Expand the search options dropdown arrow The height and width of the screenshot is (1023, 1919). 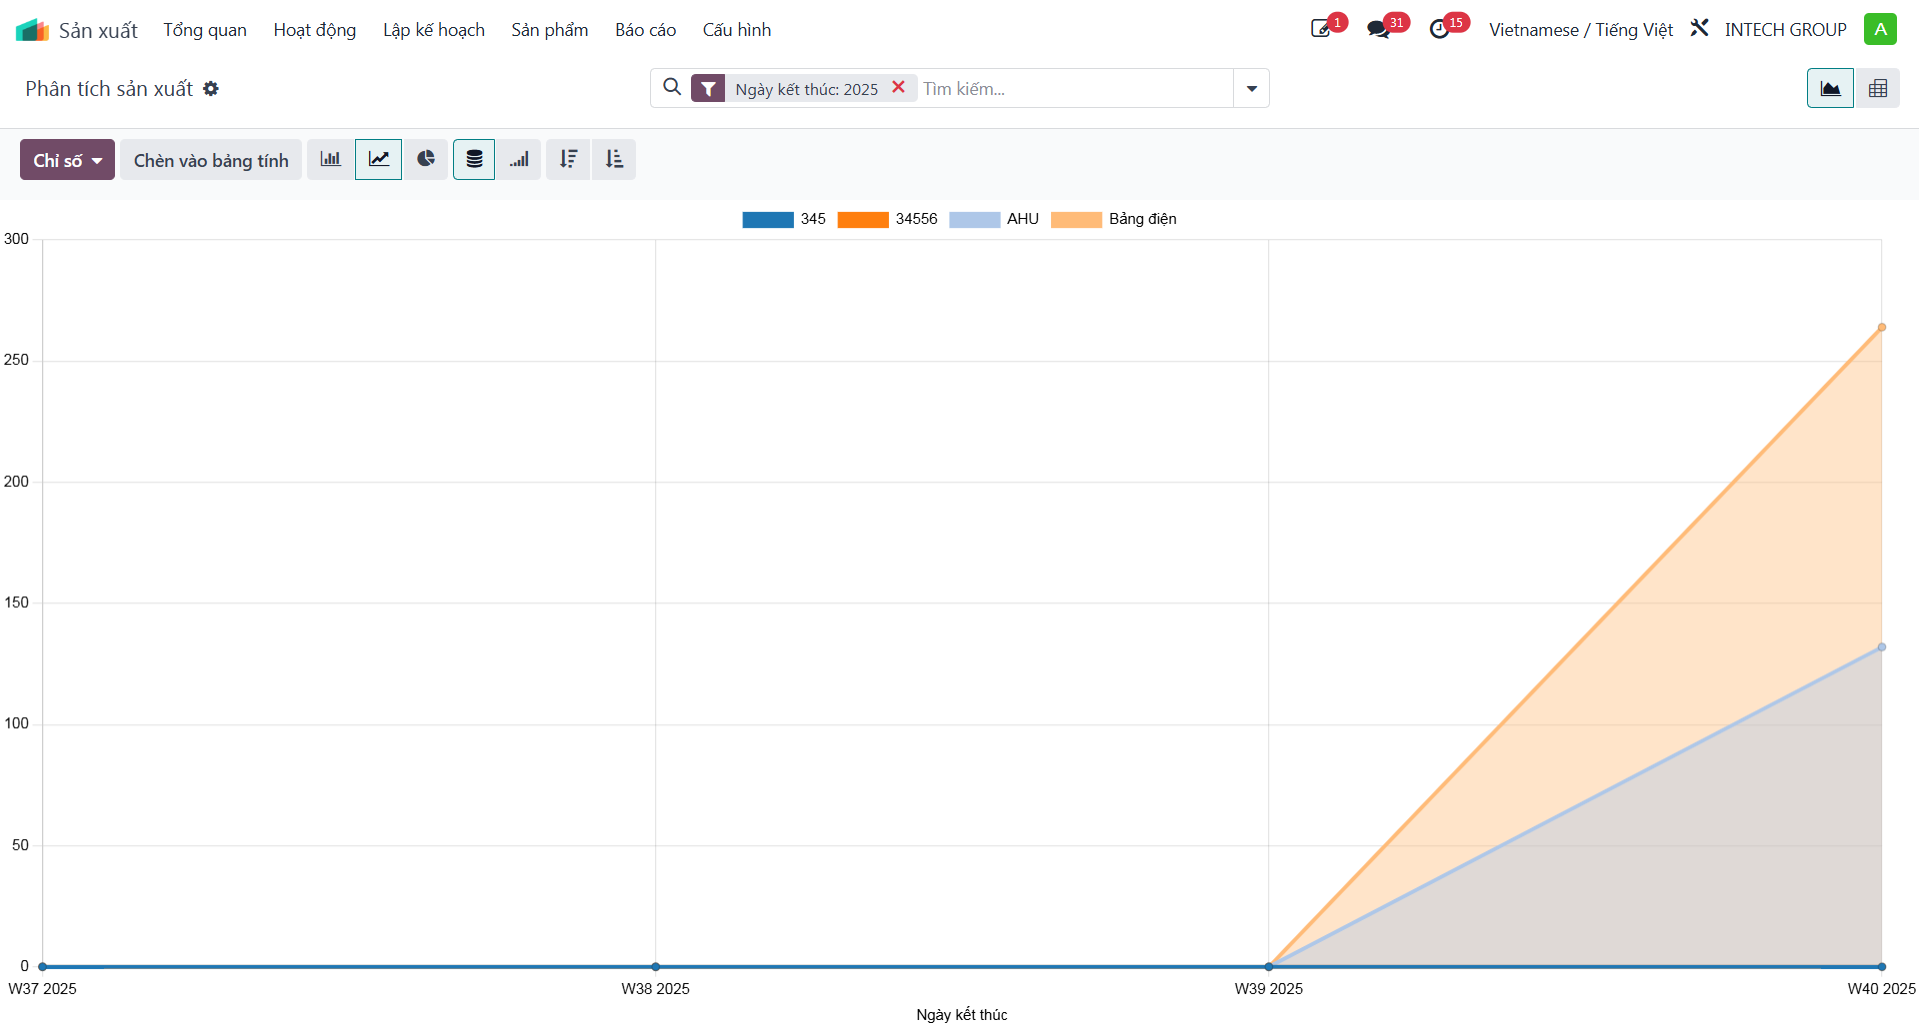pos(1251,88)
